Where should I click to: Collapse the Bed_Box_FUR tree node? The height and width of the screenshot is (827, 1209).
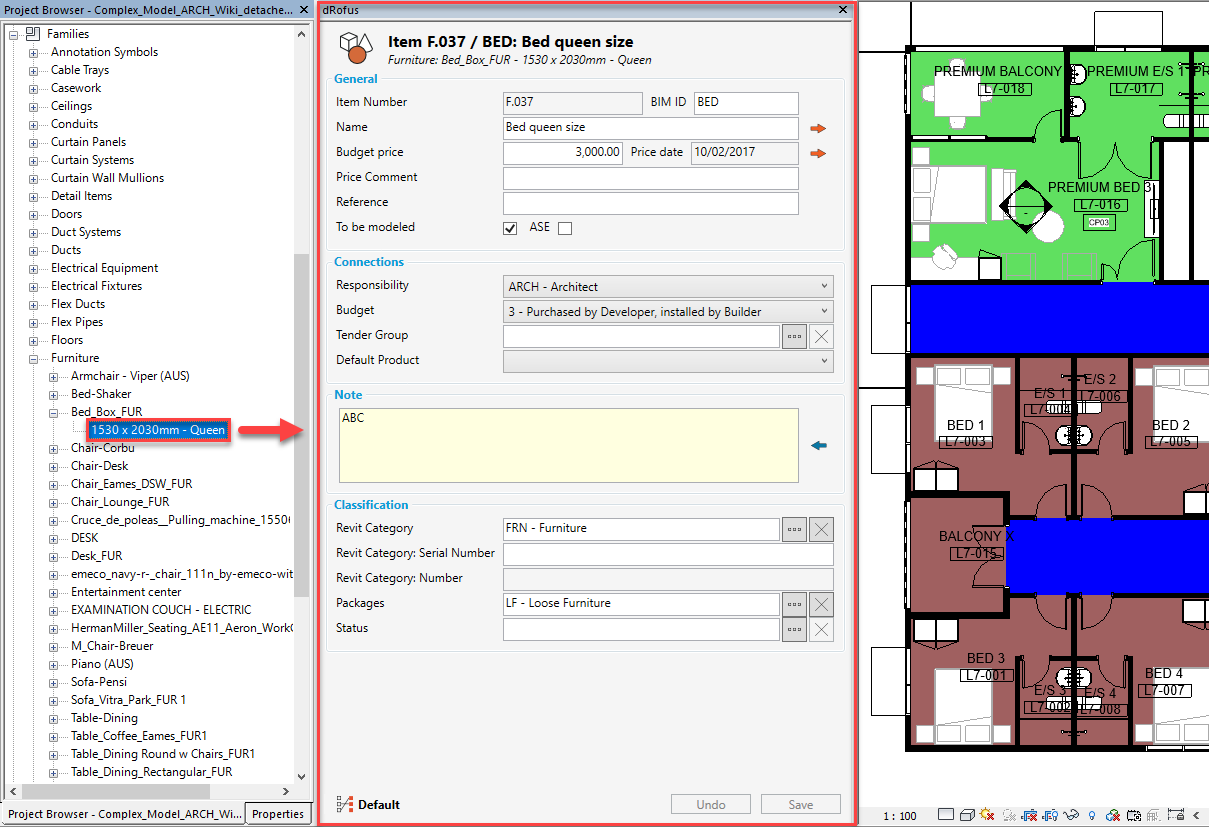(x=54, y=412)
